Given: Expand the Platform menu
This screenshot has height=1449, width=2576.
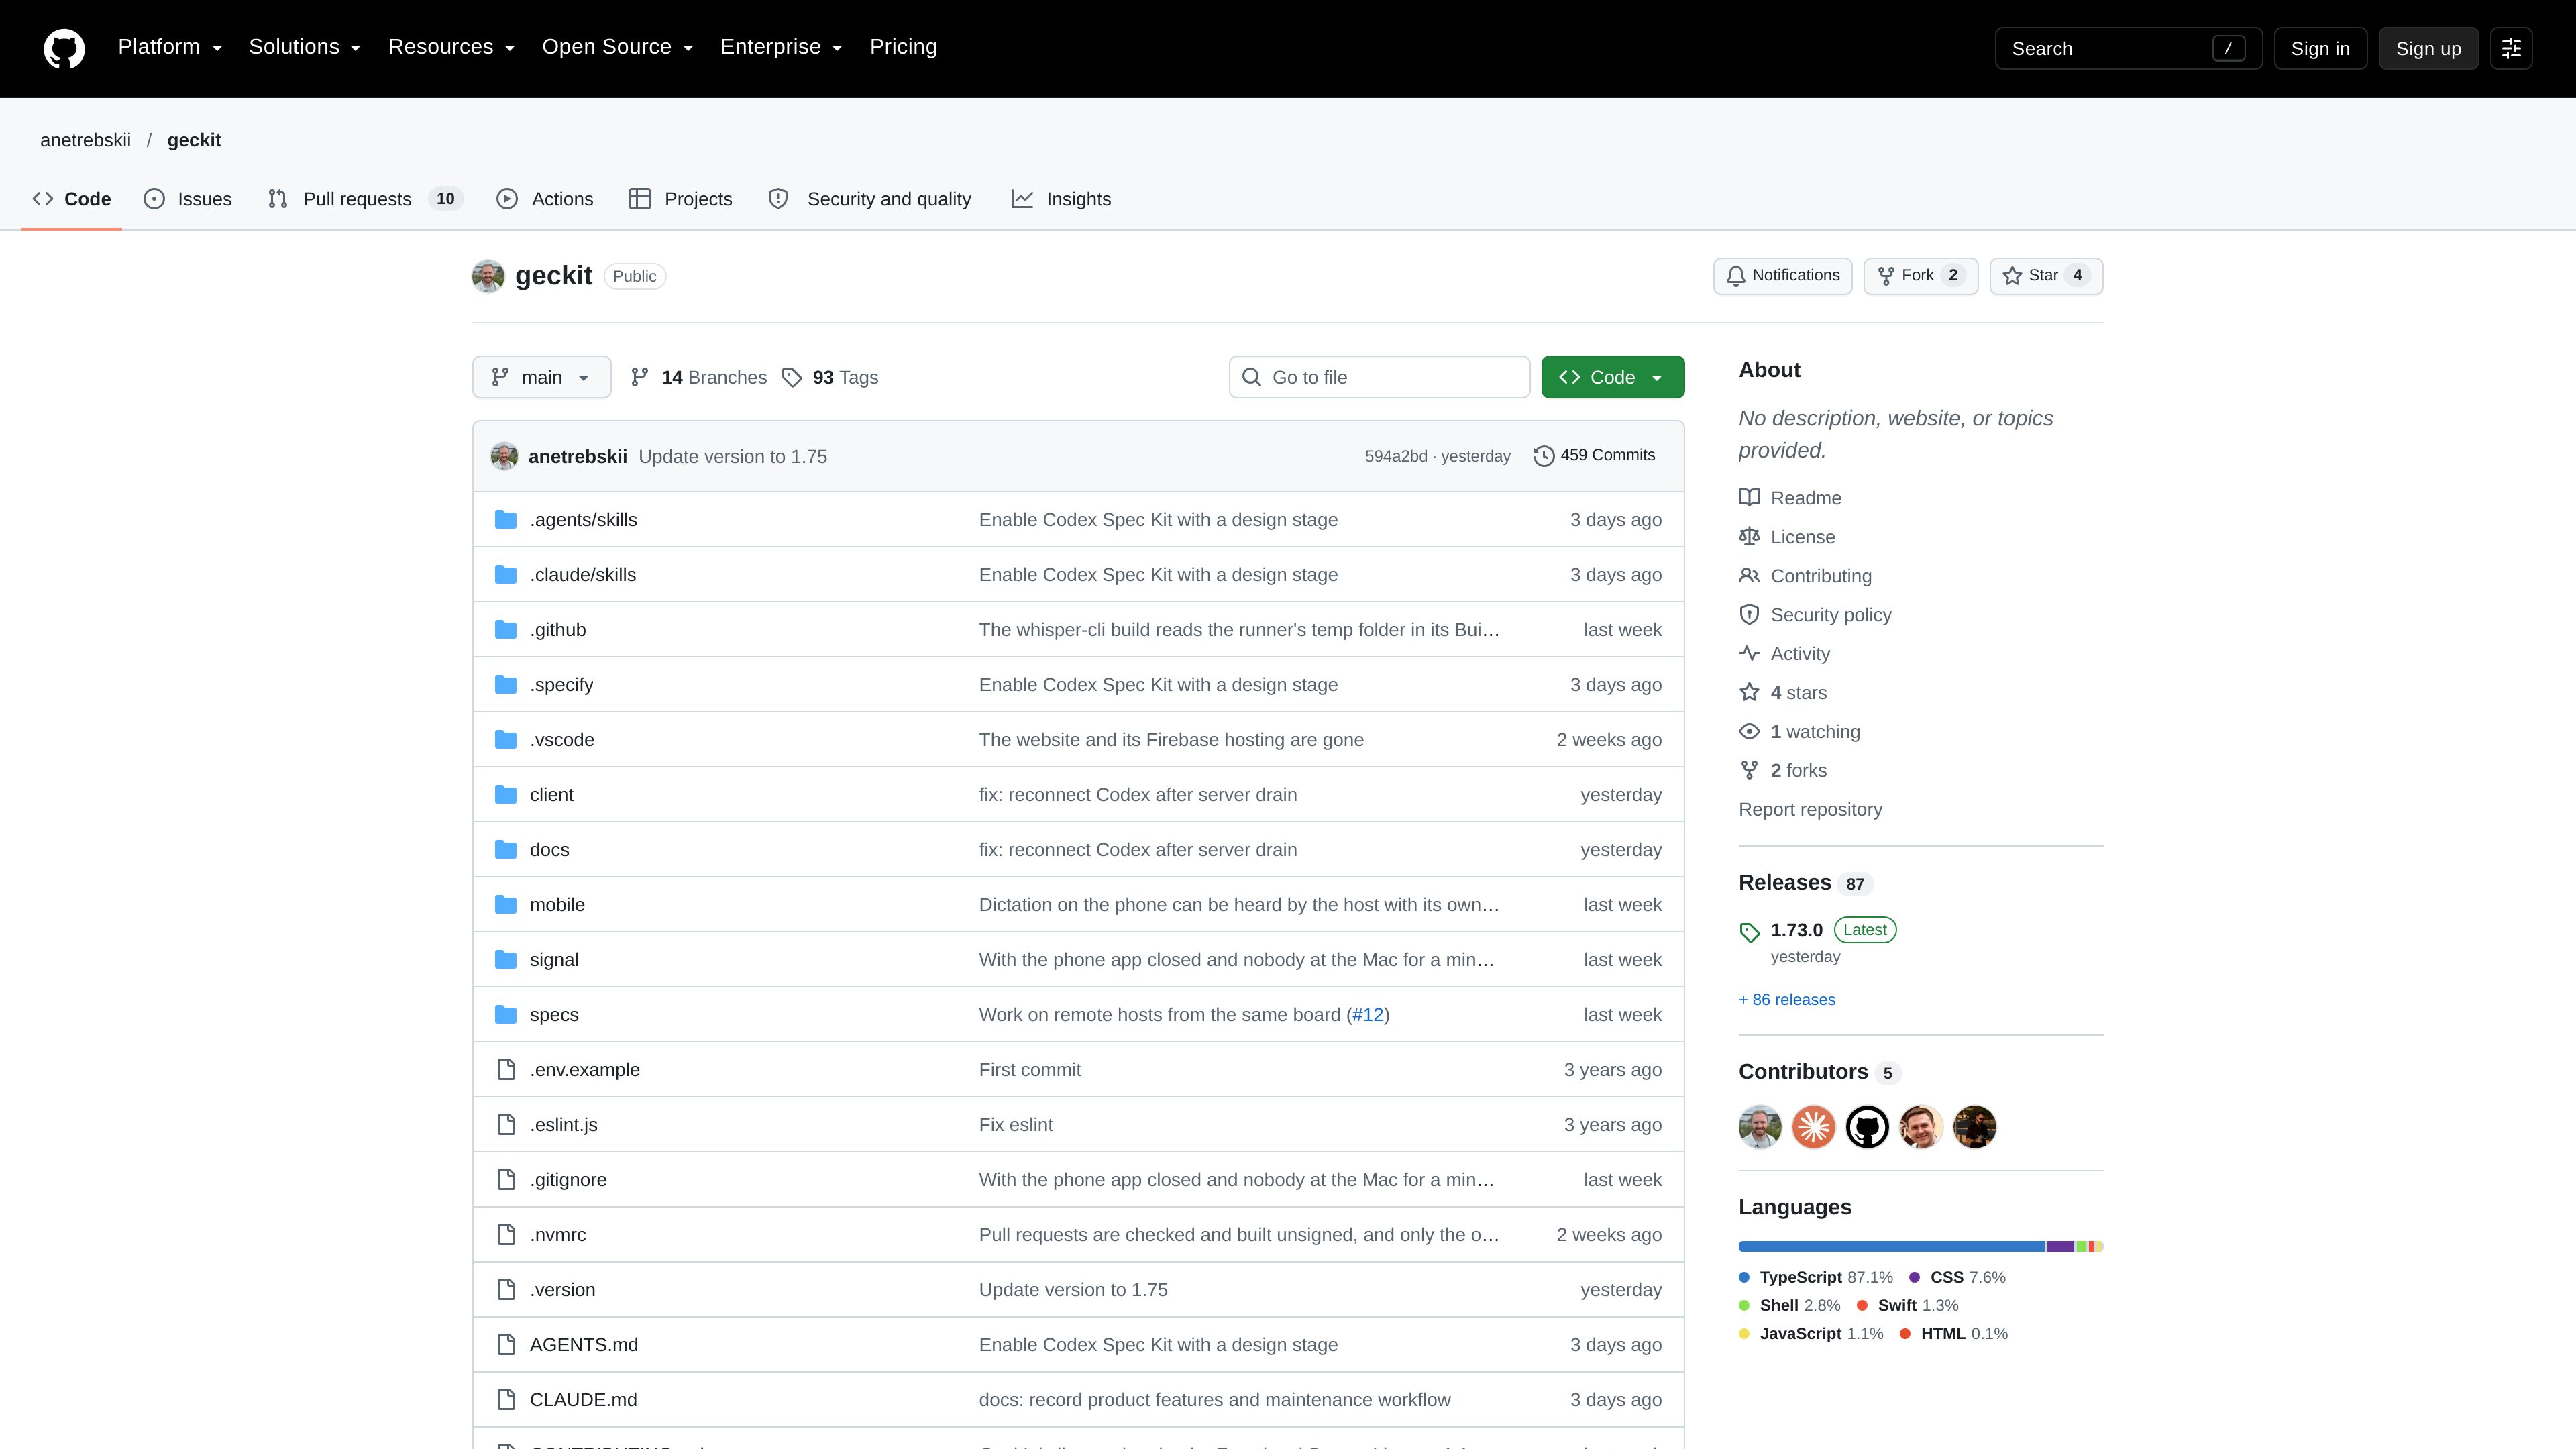Looking at the screenshot, I should (170, 47).
